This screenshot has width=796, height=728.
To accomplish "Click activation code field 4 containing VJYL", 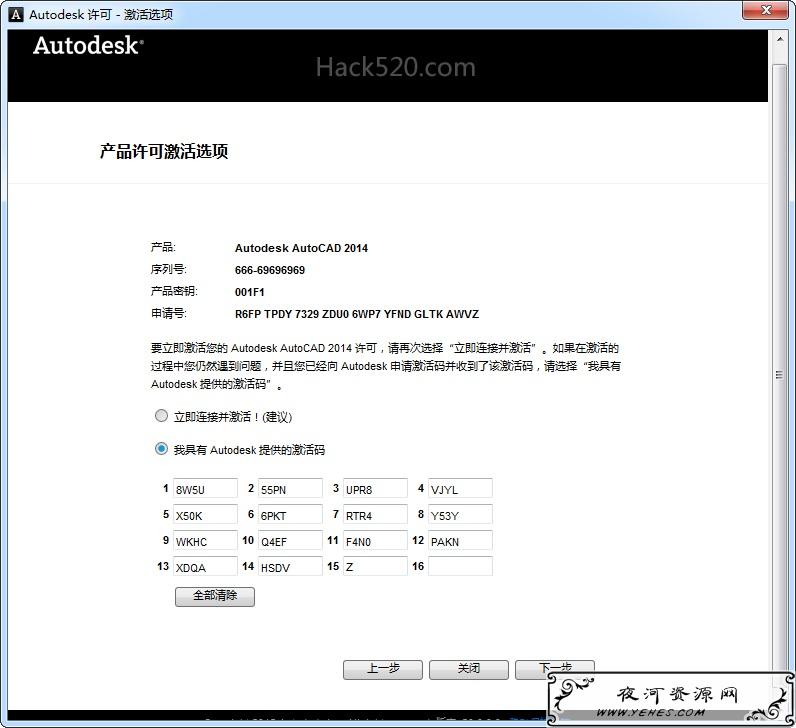I will point(460,488).
